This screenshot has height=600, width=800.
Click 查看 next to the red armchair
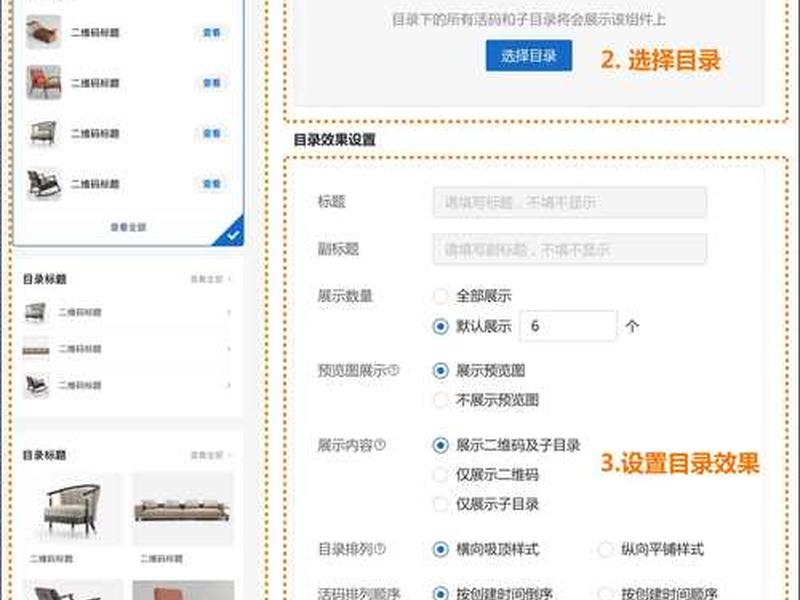212,83
